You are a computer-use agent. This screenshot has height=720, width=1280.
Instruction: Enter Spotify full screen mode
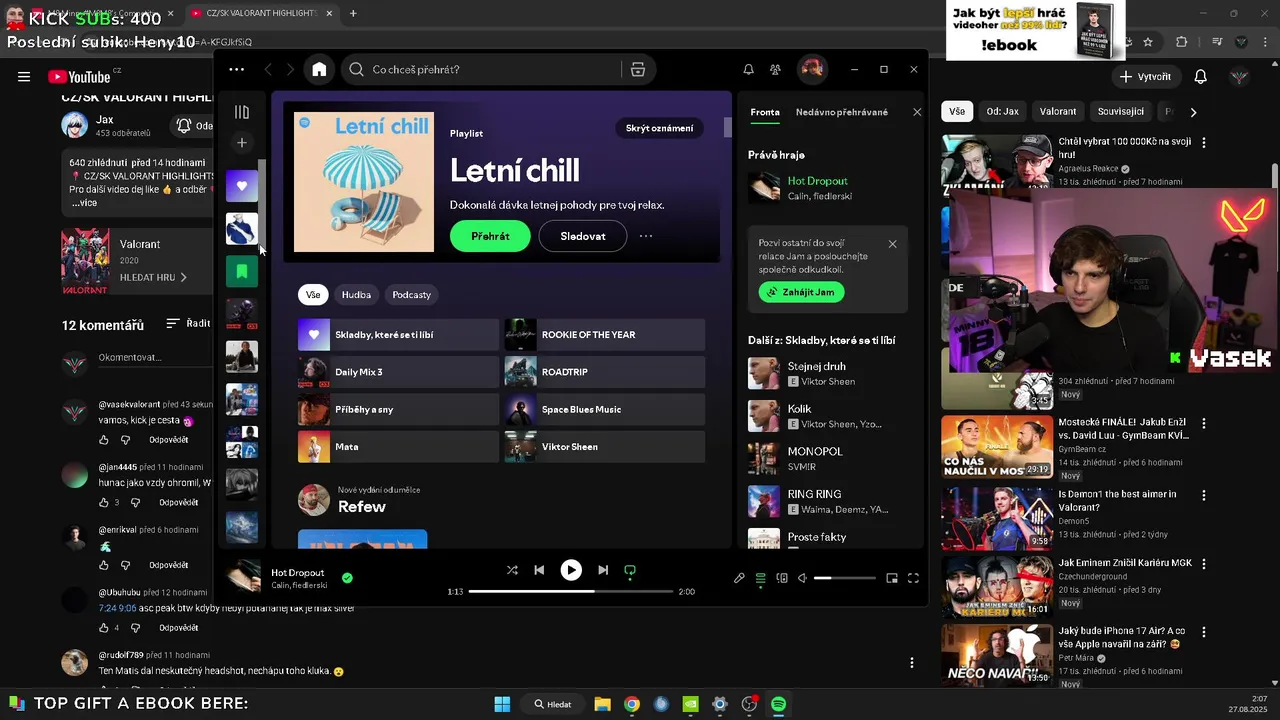pyautogui.click(x=913, y=578)
